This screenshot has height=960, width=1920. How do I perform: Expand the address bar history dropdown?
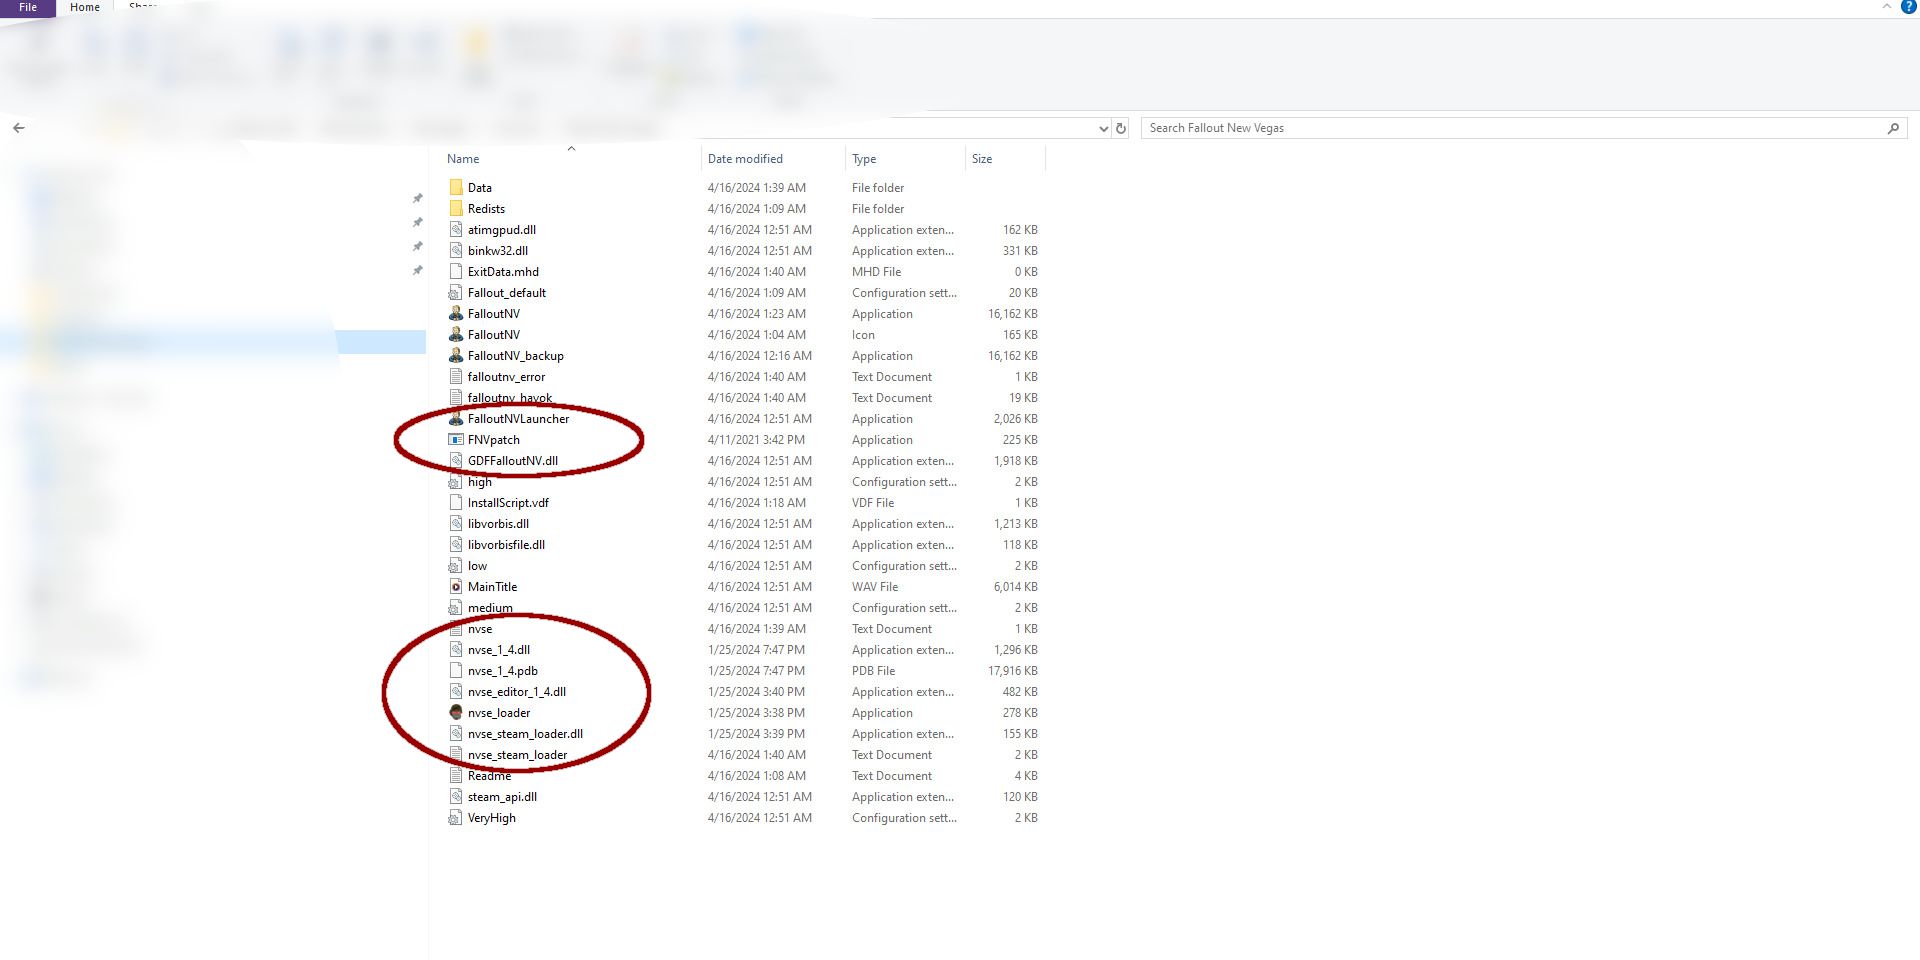1103,128
